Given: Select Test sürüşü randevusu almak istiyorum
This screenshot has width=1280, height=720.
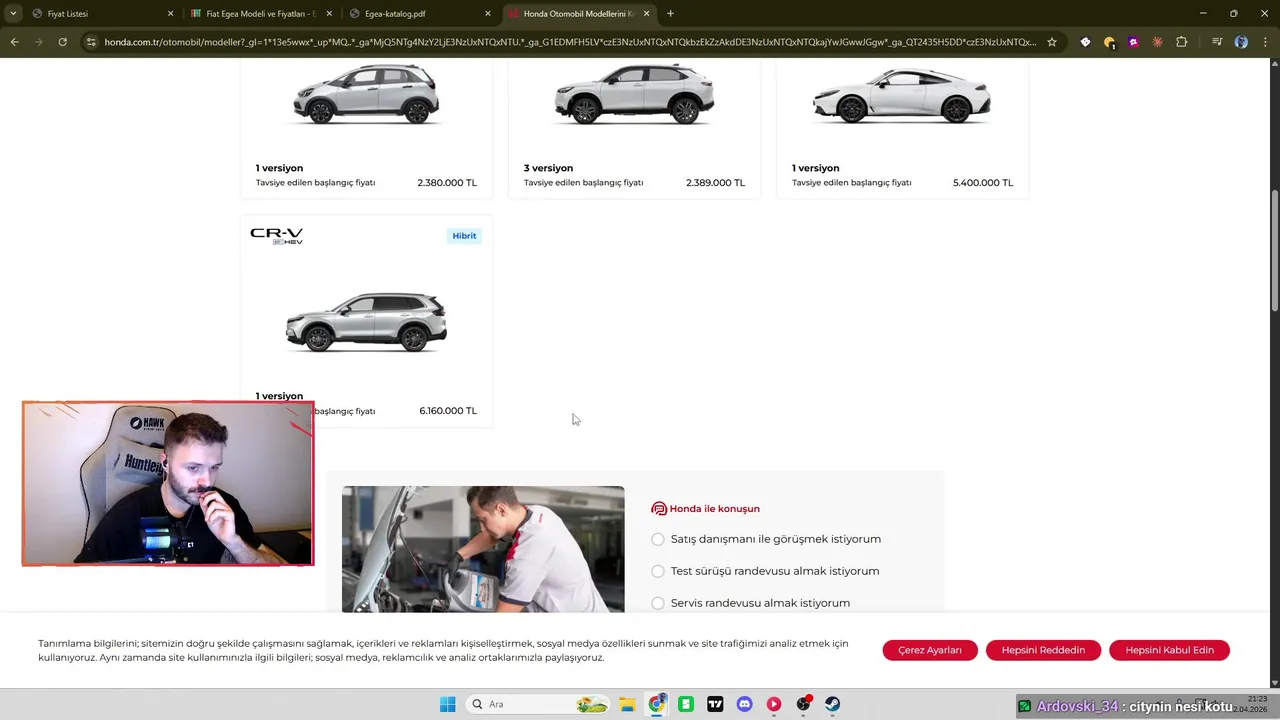Looking at the screenshot, I should (658, 571).
